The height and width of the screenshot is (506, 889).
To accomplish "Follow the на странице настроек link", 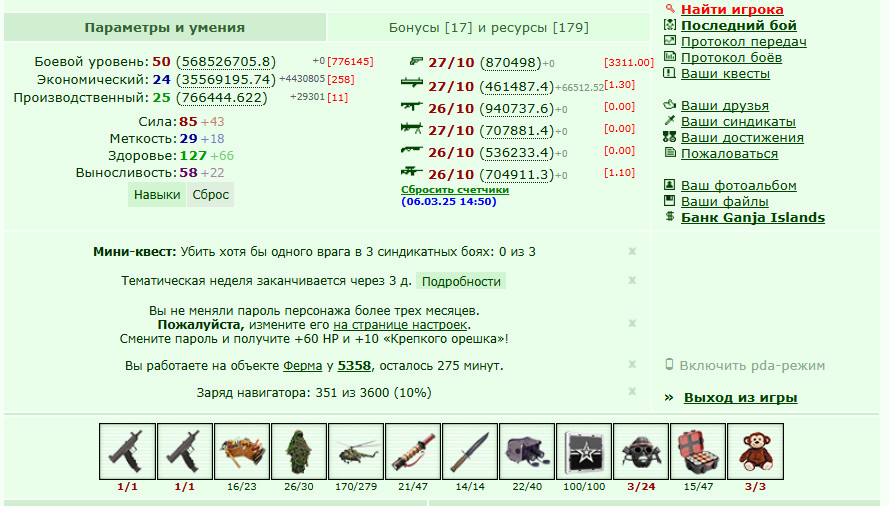I will (x=400, y=324).
